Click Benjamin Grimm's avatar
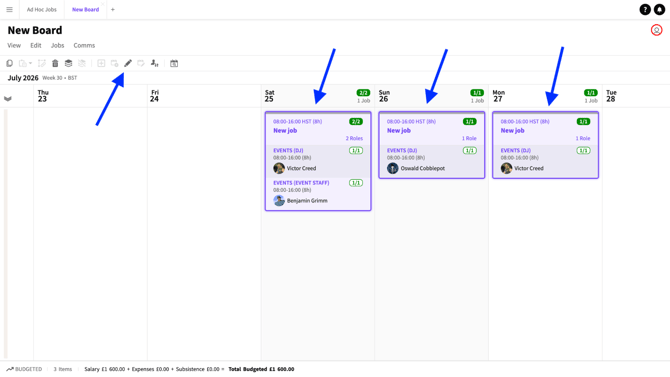The image size is (670, 377). click(279, 200)
